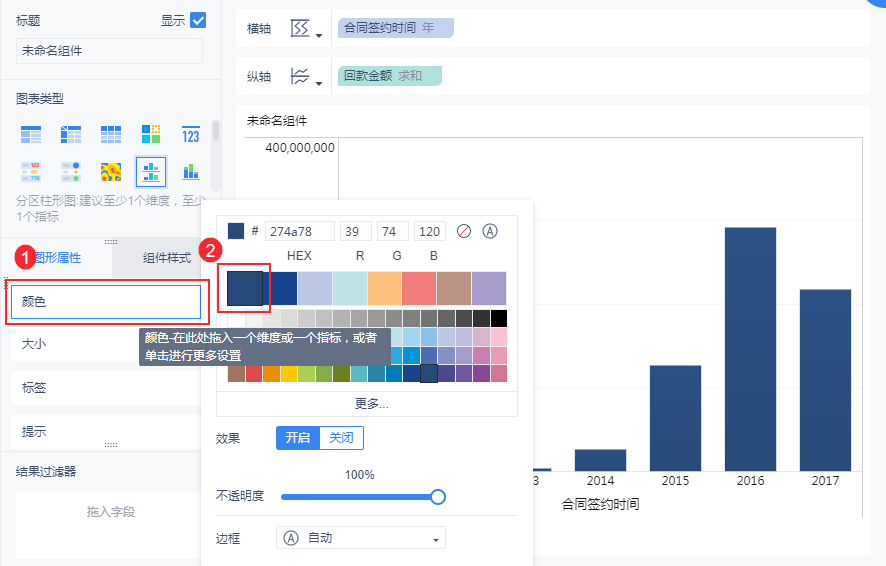The width and height of the screenshot is (886, 566).
Task: Select the grouped table chart type icon
Action: click(x=31, y=134)
